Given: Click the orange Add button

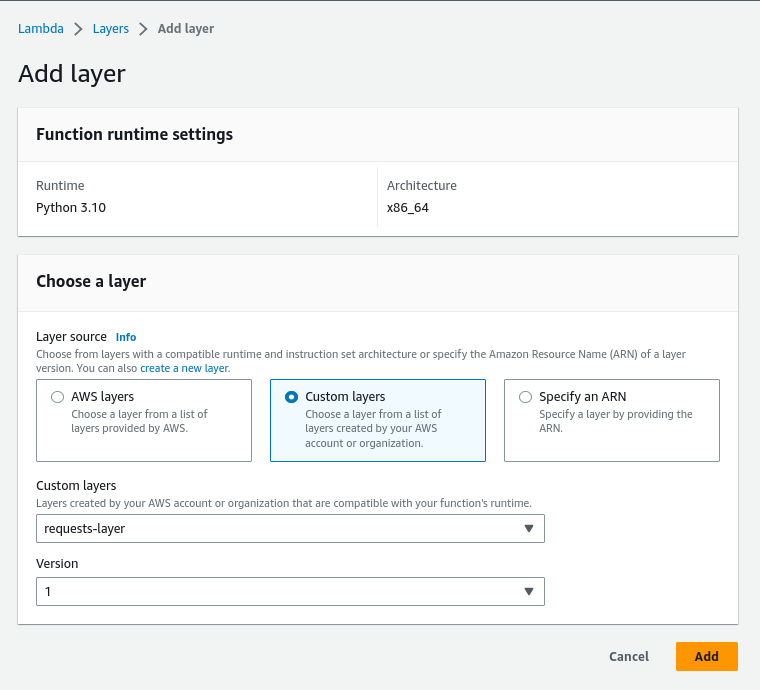Looking at the screenshot, I should [x=706, y=656].
